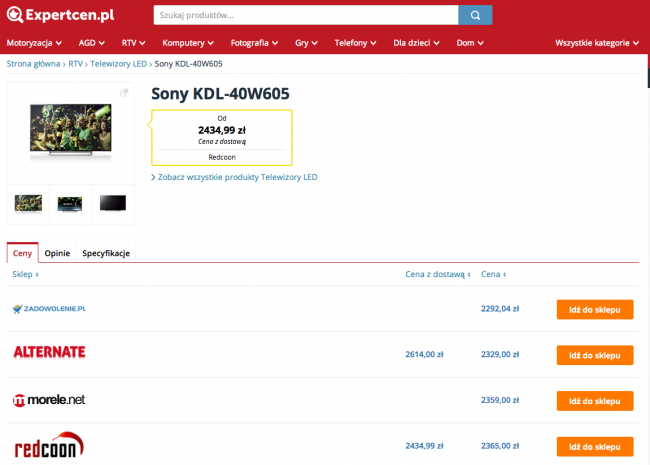Click the 2359,00 zł price
Viewport: 650px width, 465px height.
pos(500,400)
